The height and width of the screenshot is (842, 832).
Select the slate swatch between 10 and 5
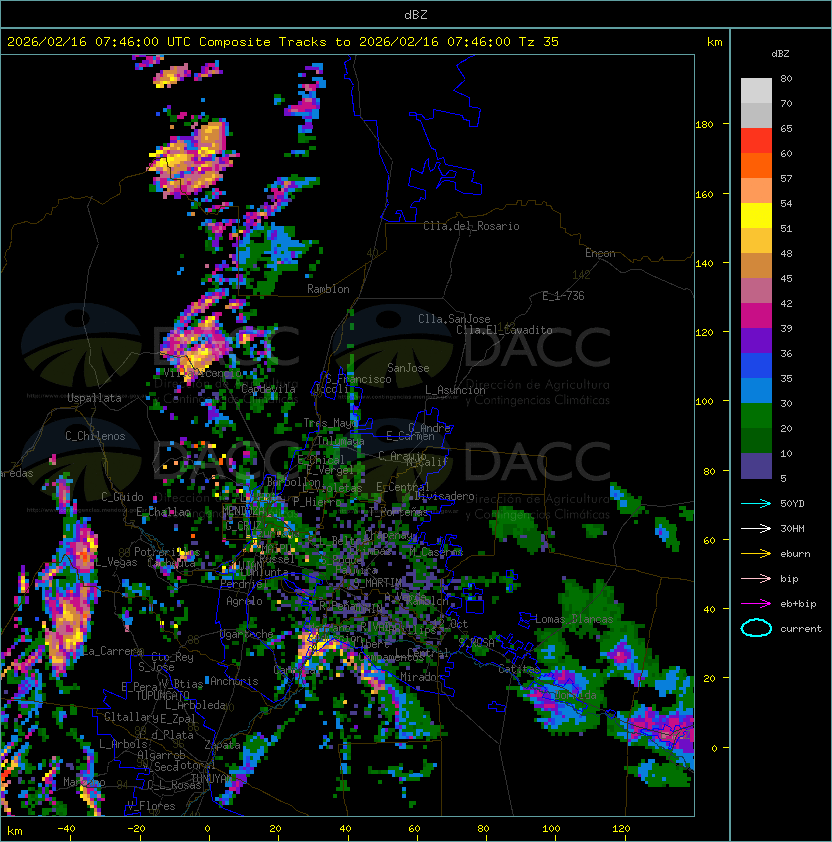(x=756, y=466)
